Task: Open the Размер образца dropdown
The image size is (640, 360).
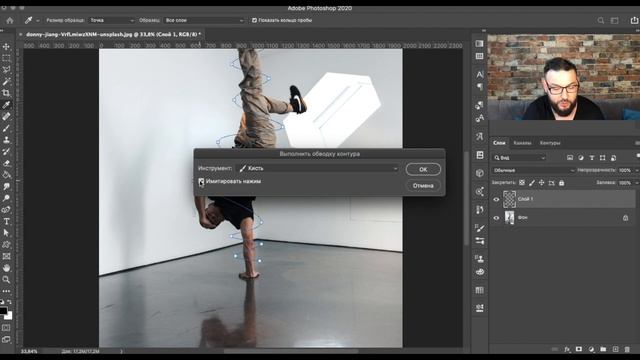Action: [x=111, y=20]
